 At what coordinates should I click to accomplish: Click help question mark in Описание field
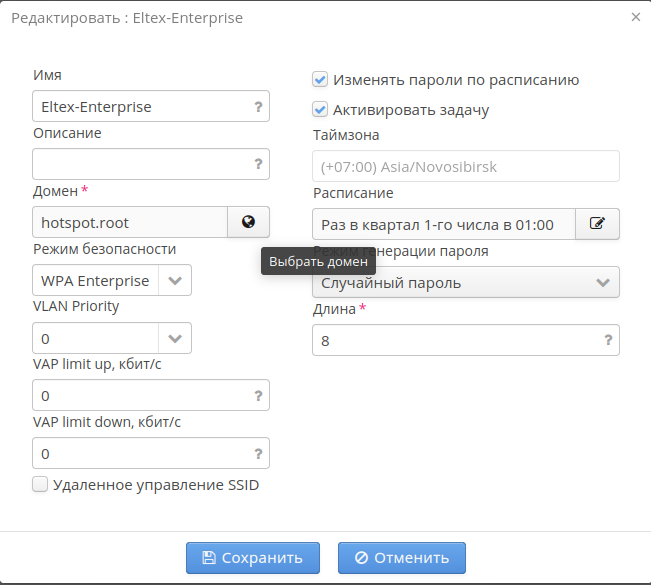pyautogui.click(x=258, y=164)
